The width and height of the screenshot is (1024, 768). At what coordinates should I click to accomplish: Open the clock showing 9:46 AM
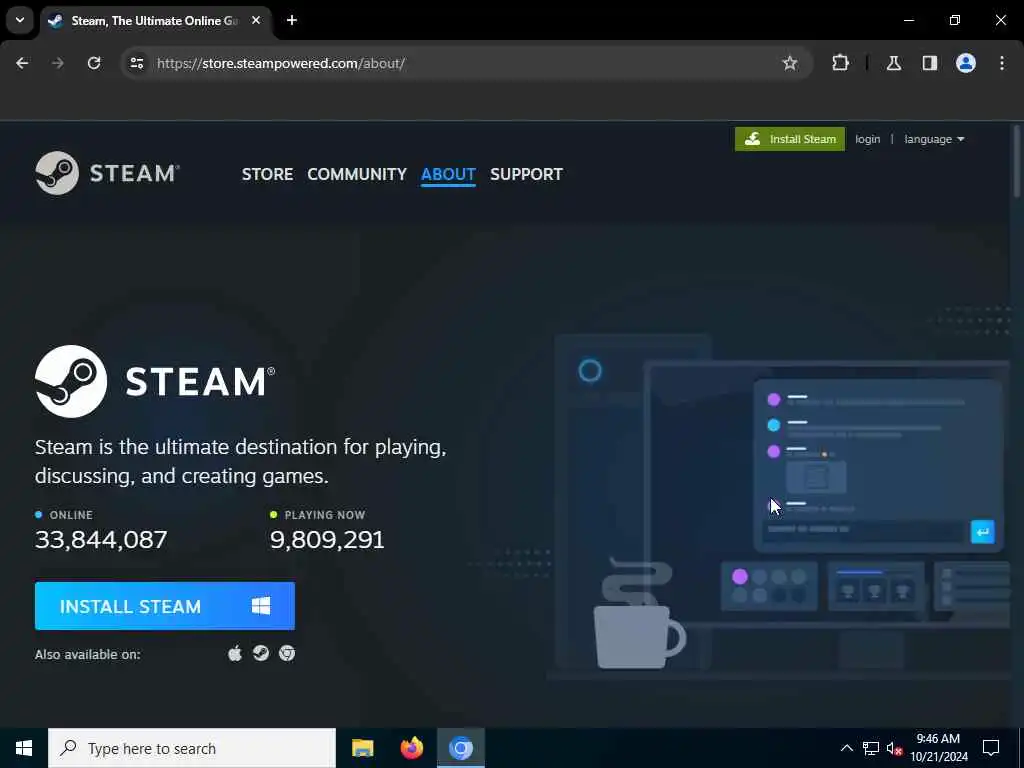938,748
